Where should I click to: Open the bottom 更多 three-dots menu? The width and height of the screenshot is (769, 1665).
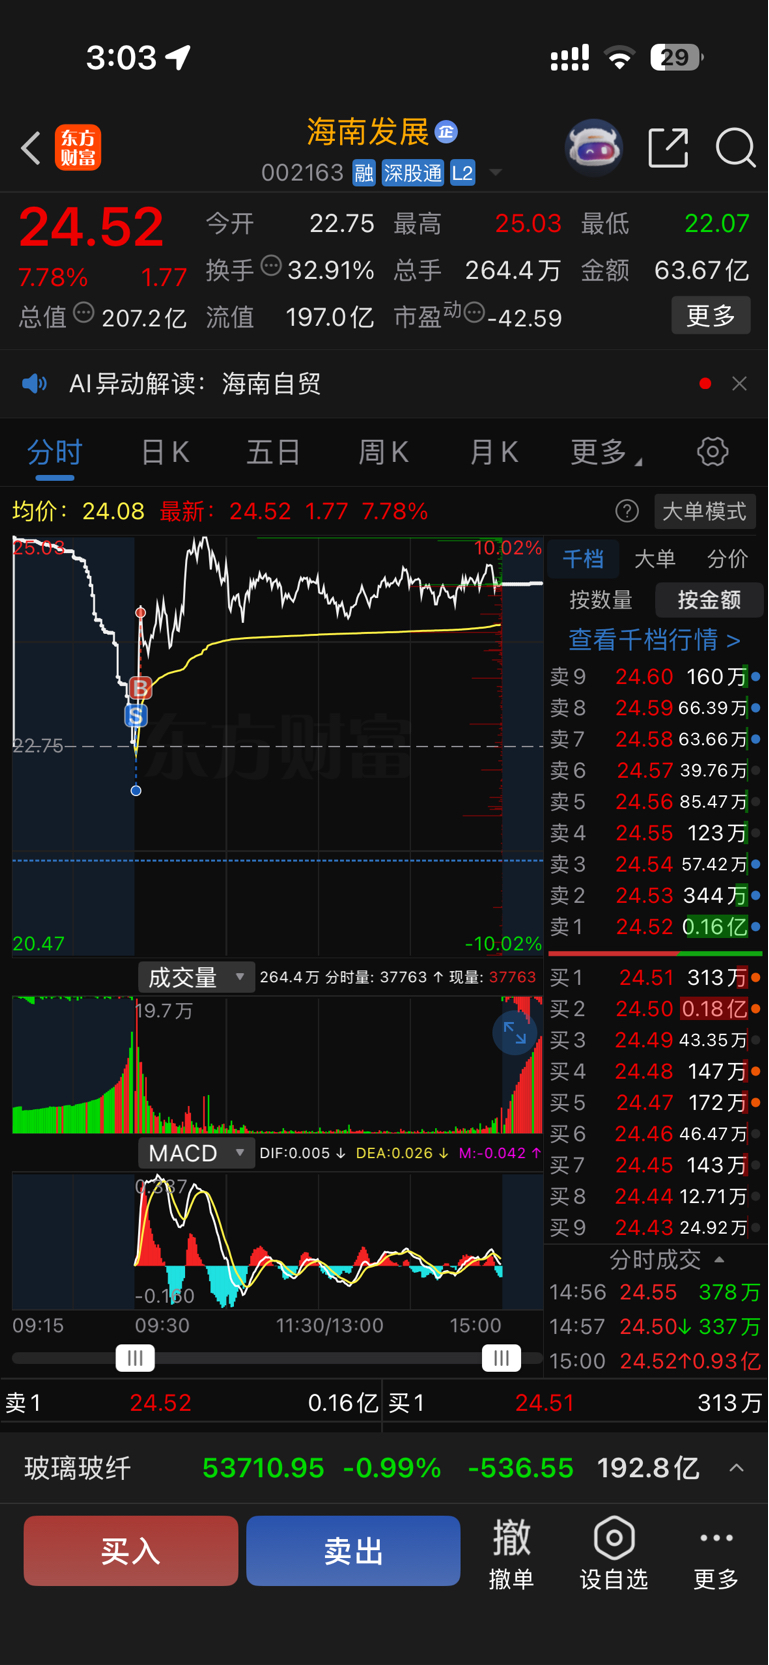tap(716, 1553)
